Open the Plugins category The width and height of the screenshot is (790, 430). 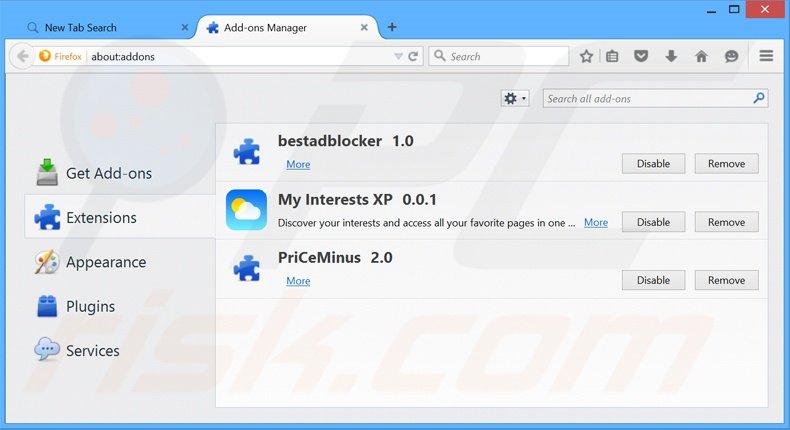(x=120, y=306)
